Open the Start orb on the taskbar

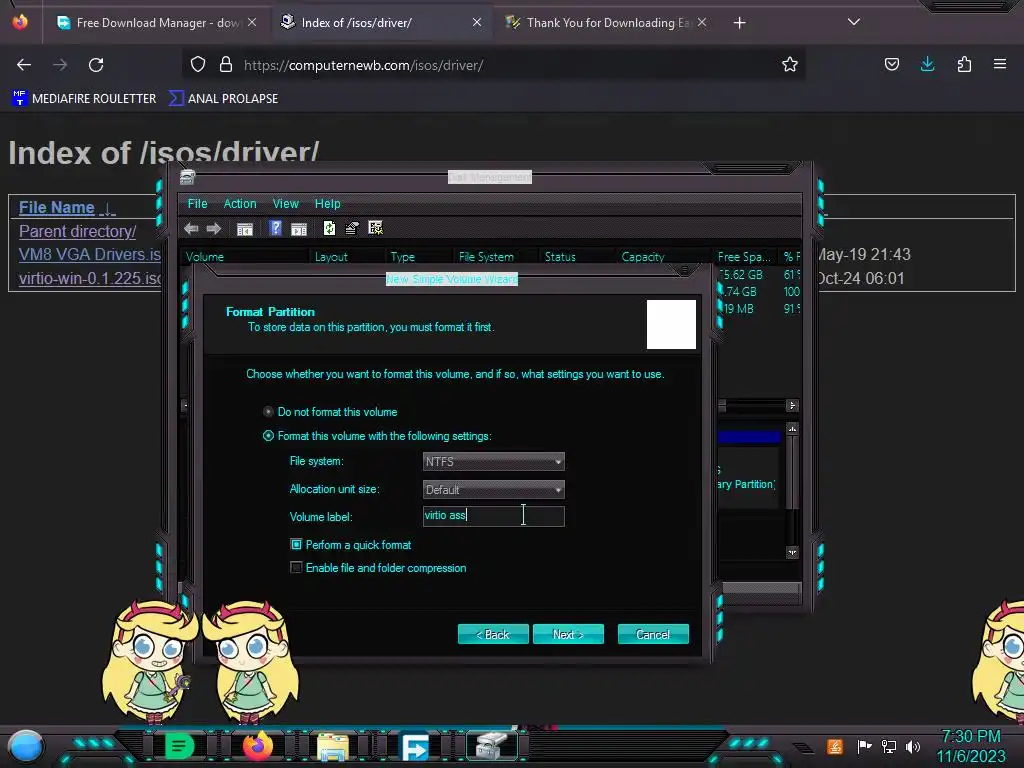tap(26, 747)
